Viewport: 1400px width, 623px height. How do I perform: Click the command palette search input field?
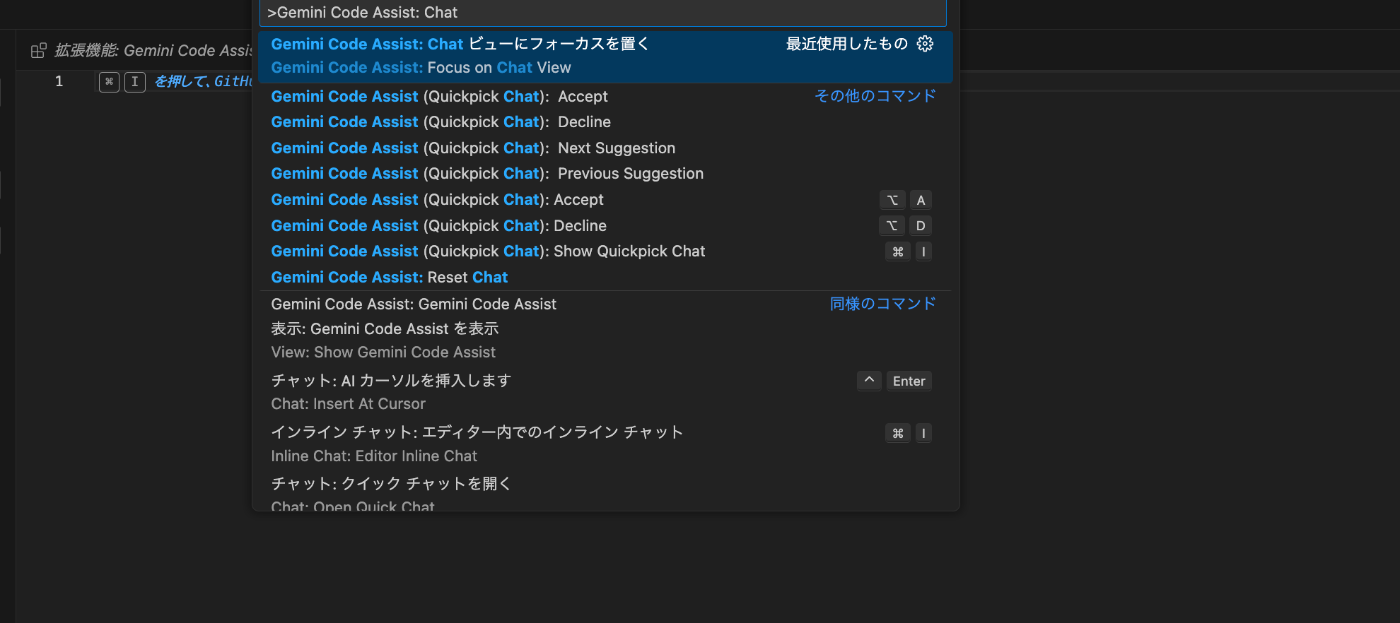[x=602, y=13]
